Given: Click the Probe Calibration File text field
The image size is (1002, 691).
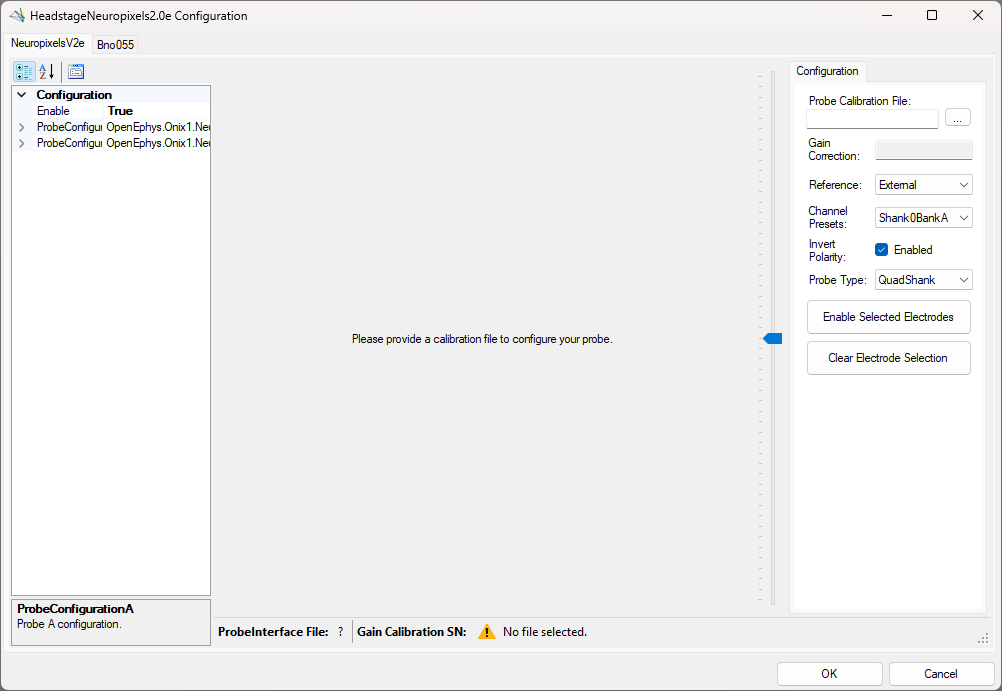Looking at the screenshot, I should [872, 119].
